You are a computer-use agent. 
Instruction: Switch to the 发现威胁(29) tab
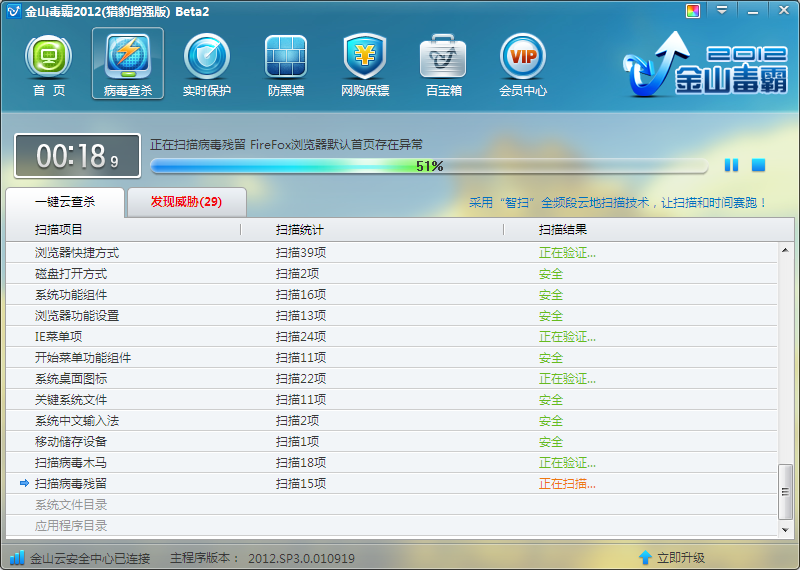coord(186,201)
